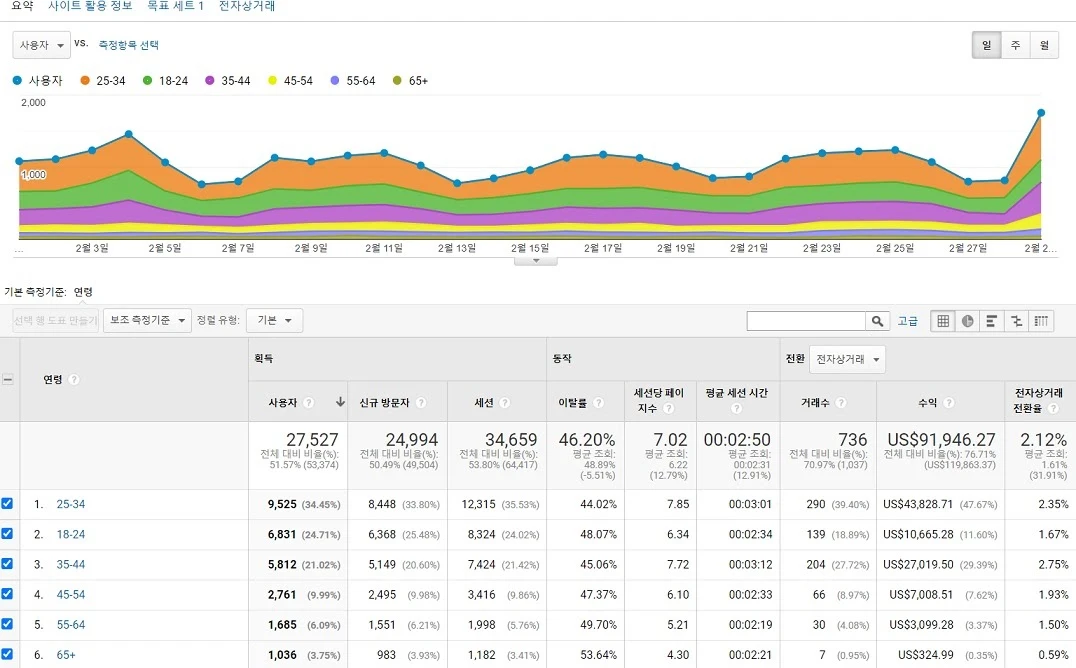1076x668 pixels.
Task: Click the search magnifier button
Action: tap(878, 321)
